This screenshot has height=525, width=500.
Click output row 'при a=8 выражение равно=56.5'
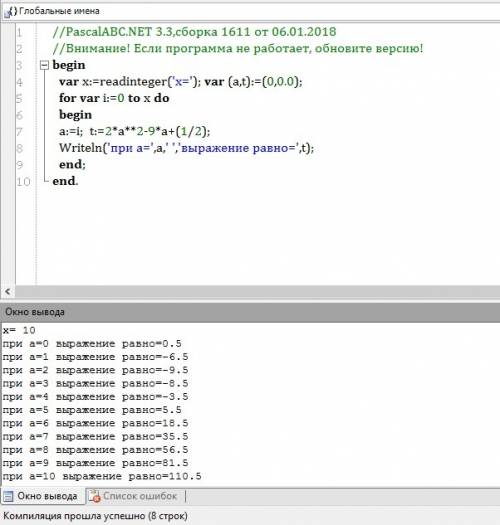95,450
